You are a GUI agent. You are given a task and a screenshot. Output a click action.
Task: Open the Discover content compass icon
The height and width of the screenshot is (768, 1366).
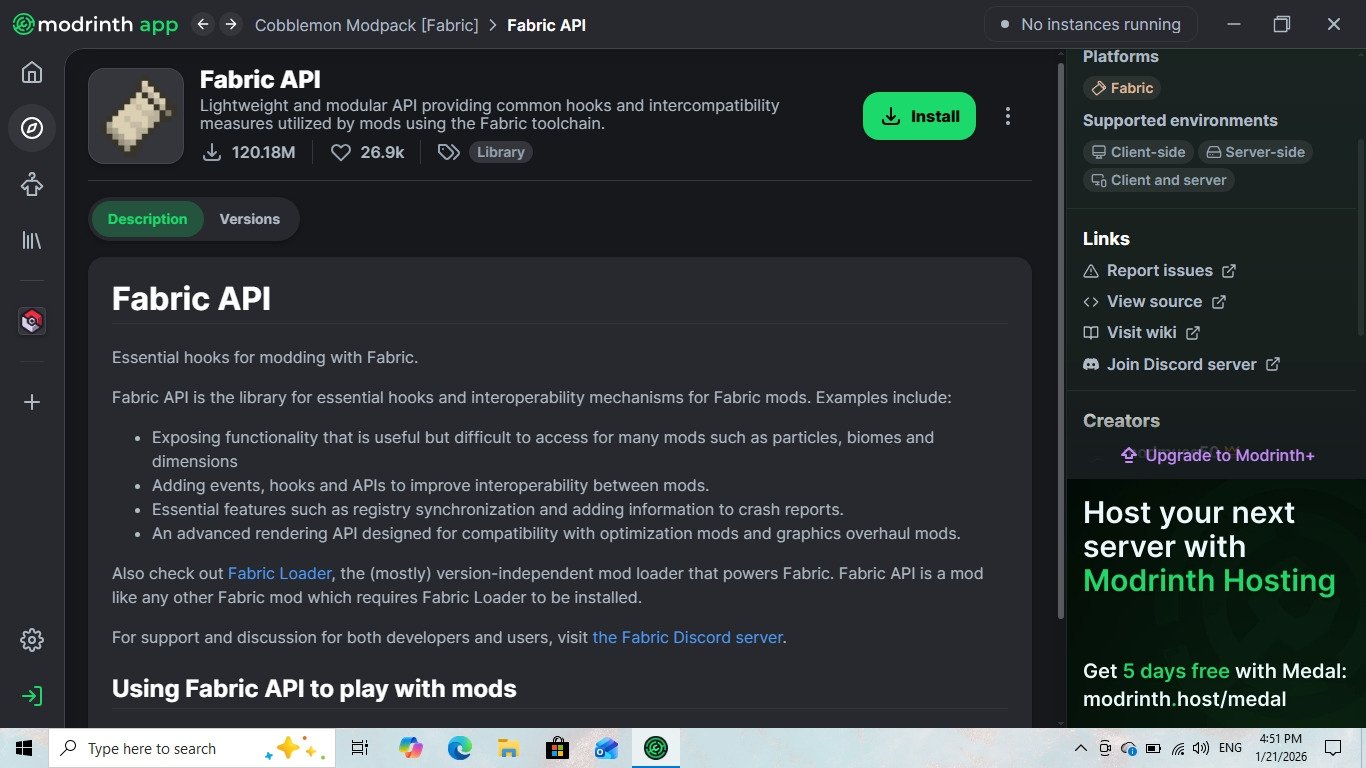(32, 128)
